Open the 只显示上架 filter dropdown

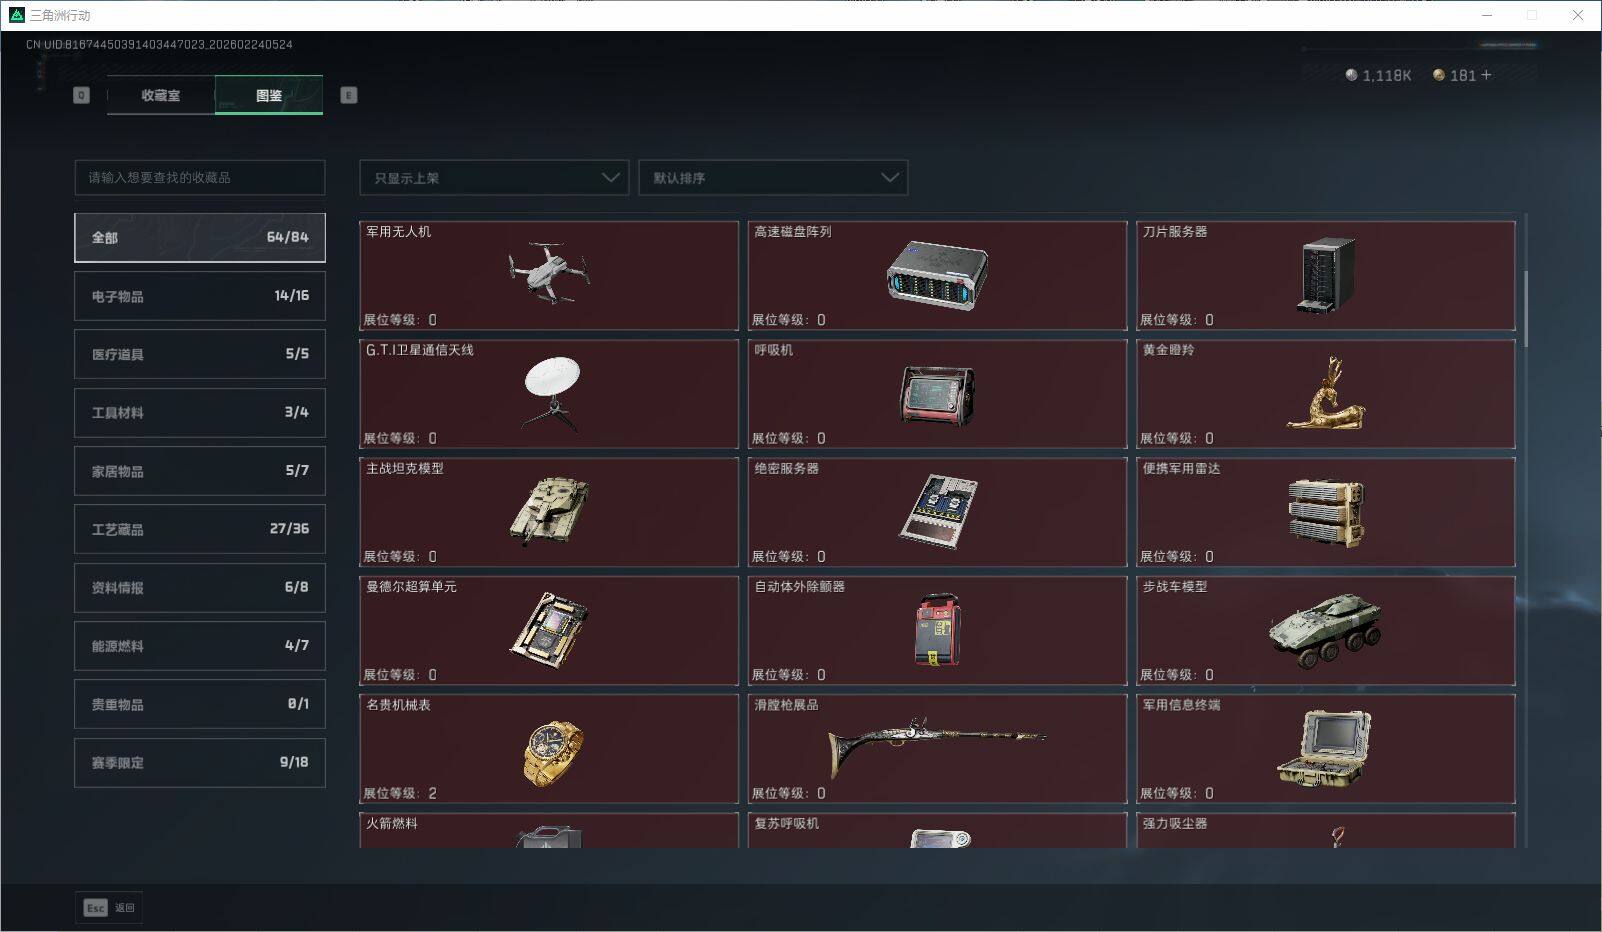(493, 177)
